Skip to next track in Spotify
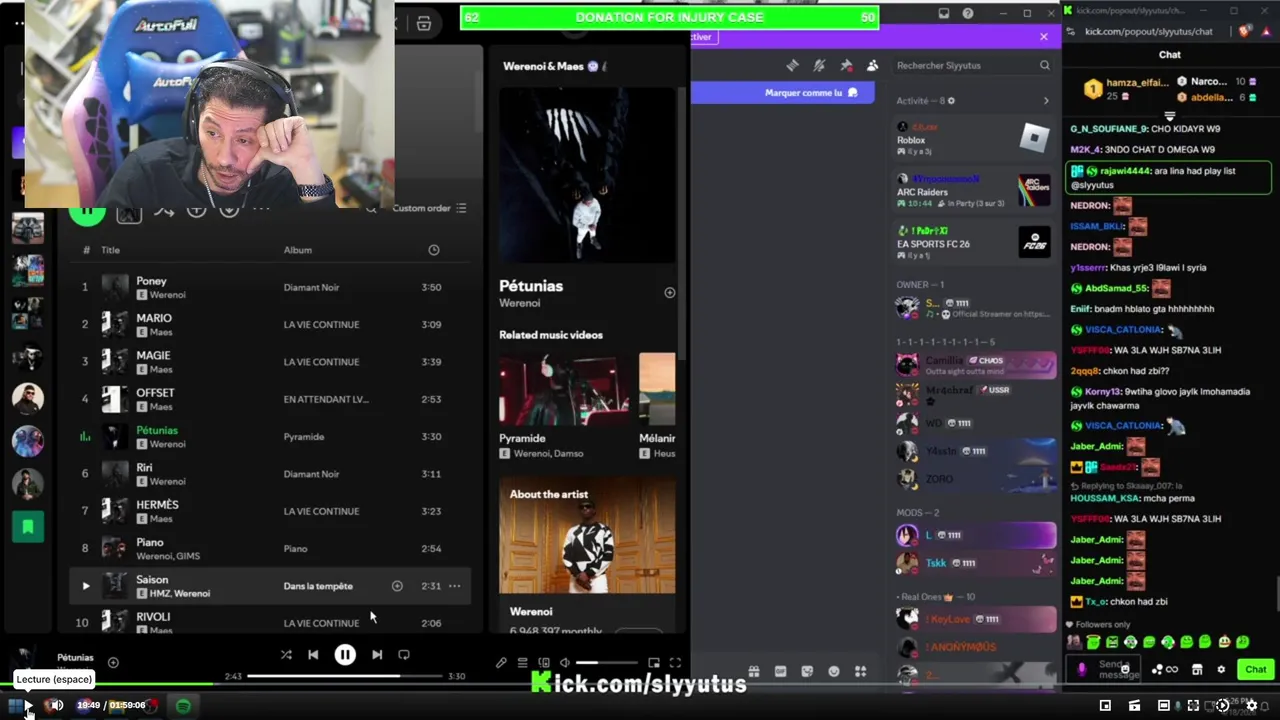Screen dimensions: 1280x720 tap(377, 655)
